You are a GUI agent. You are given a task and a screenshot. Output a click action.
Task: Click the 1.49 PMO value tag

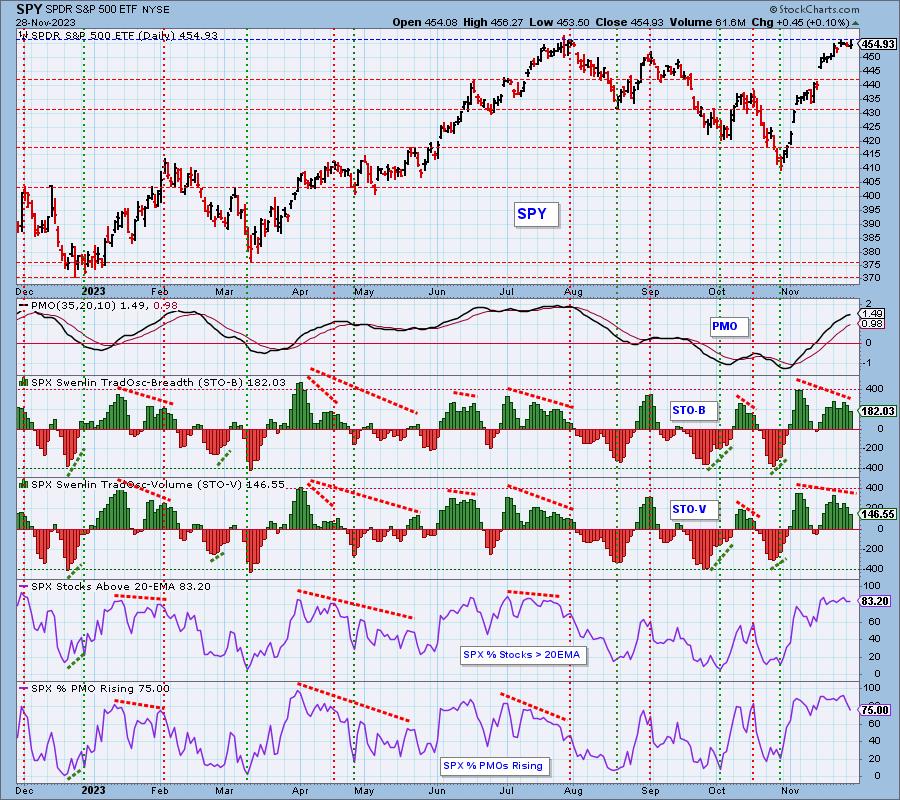coord(872,313)
